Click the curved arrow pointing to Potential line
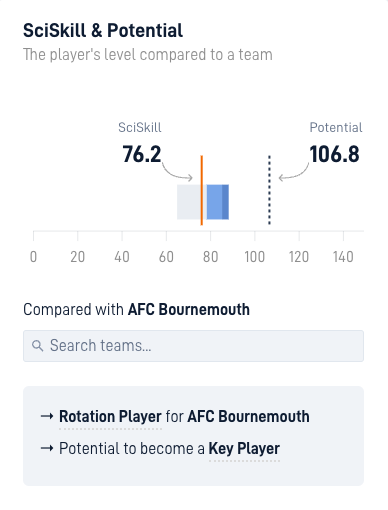Screen dimensions: 388x510 [294, 172]
